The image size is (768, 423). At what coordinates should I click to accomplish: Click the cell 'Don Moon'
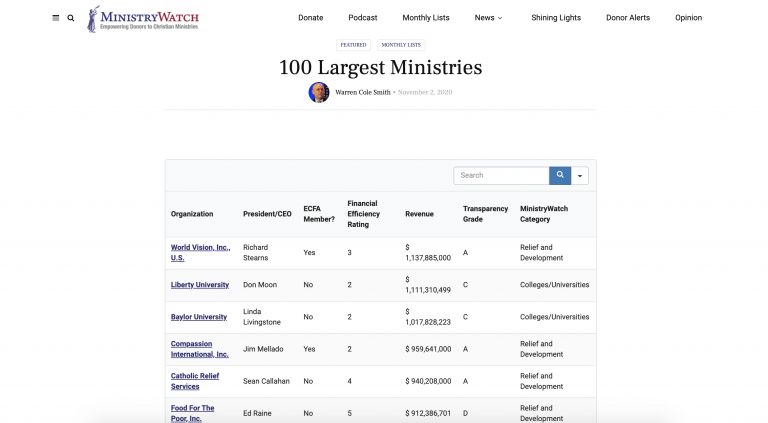[x=260, y=285]
